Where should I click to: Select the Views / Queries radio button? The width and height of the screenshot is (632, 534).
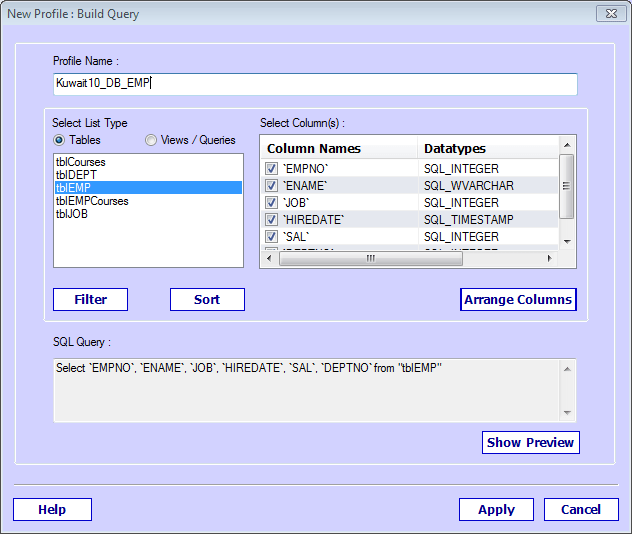pos(152,140)
